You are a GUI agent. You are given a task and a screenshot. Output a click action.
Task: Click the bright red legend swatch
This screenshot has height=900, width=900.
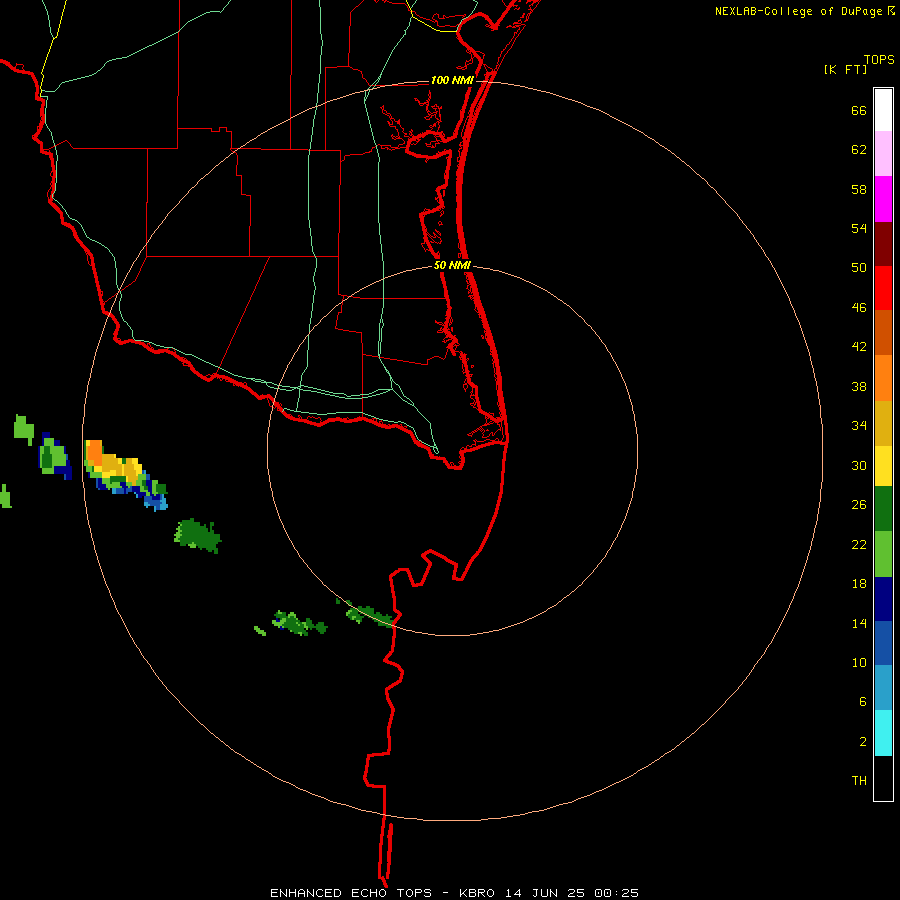(x=883, y=288)
